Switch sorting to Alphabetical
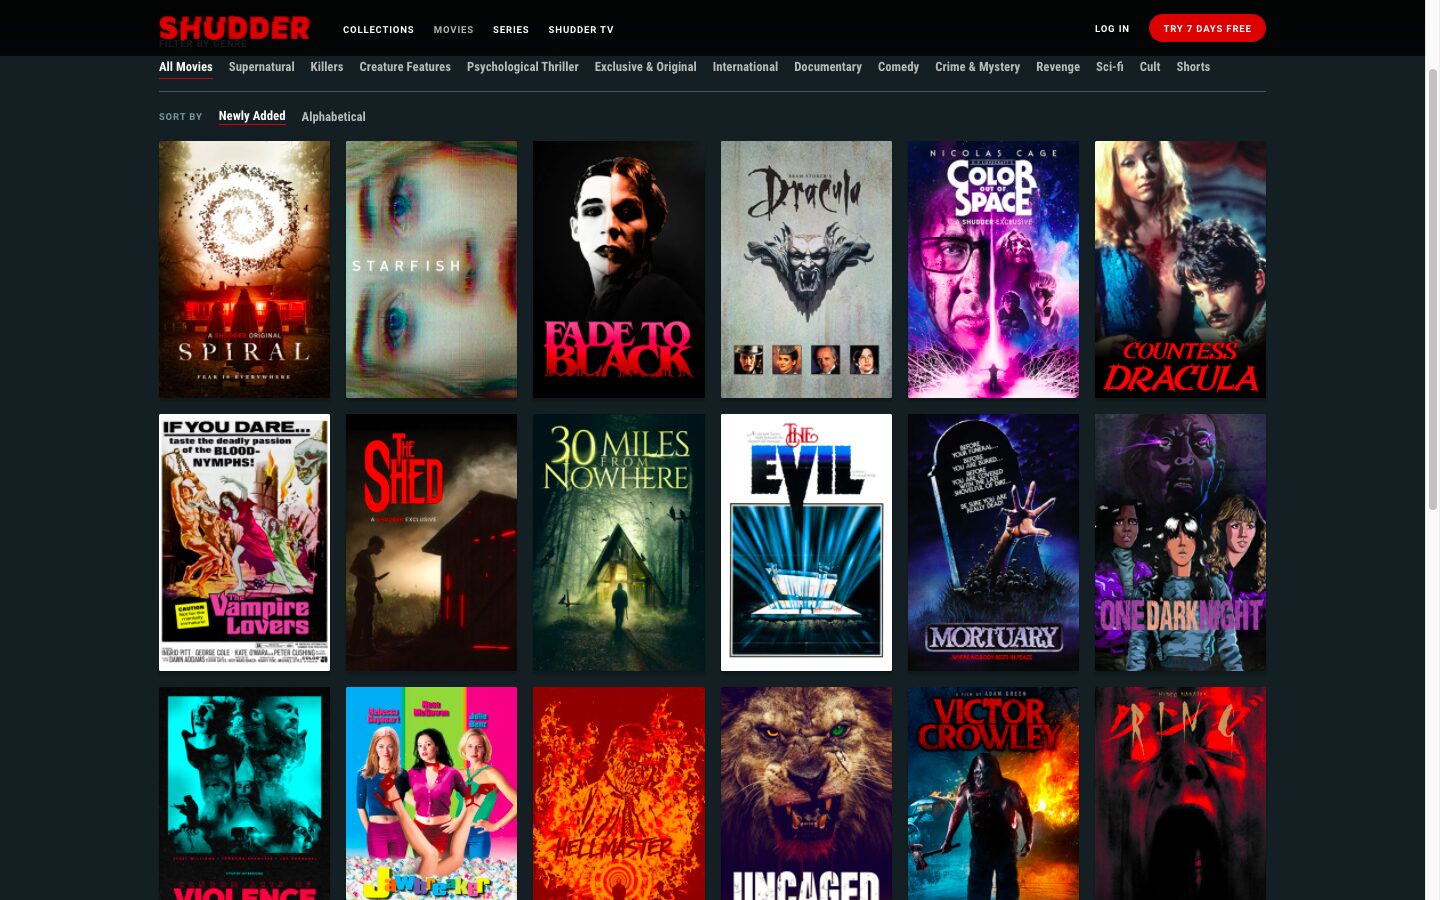 333,117
